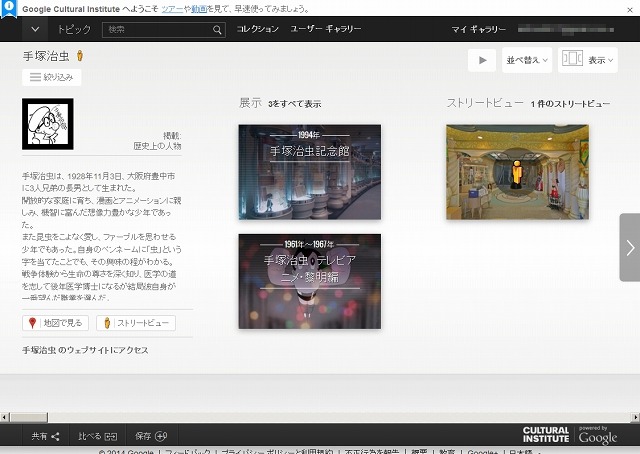Start slideshow with the play button
Screen dimensions: 640x454
482,60
